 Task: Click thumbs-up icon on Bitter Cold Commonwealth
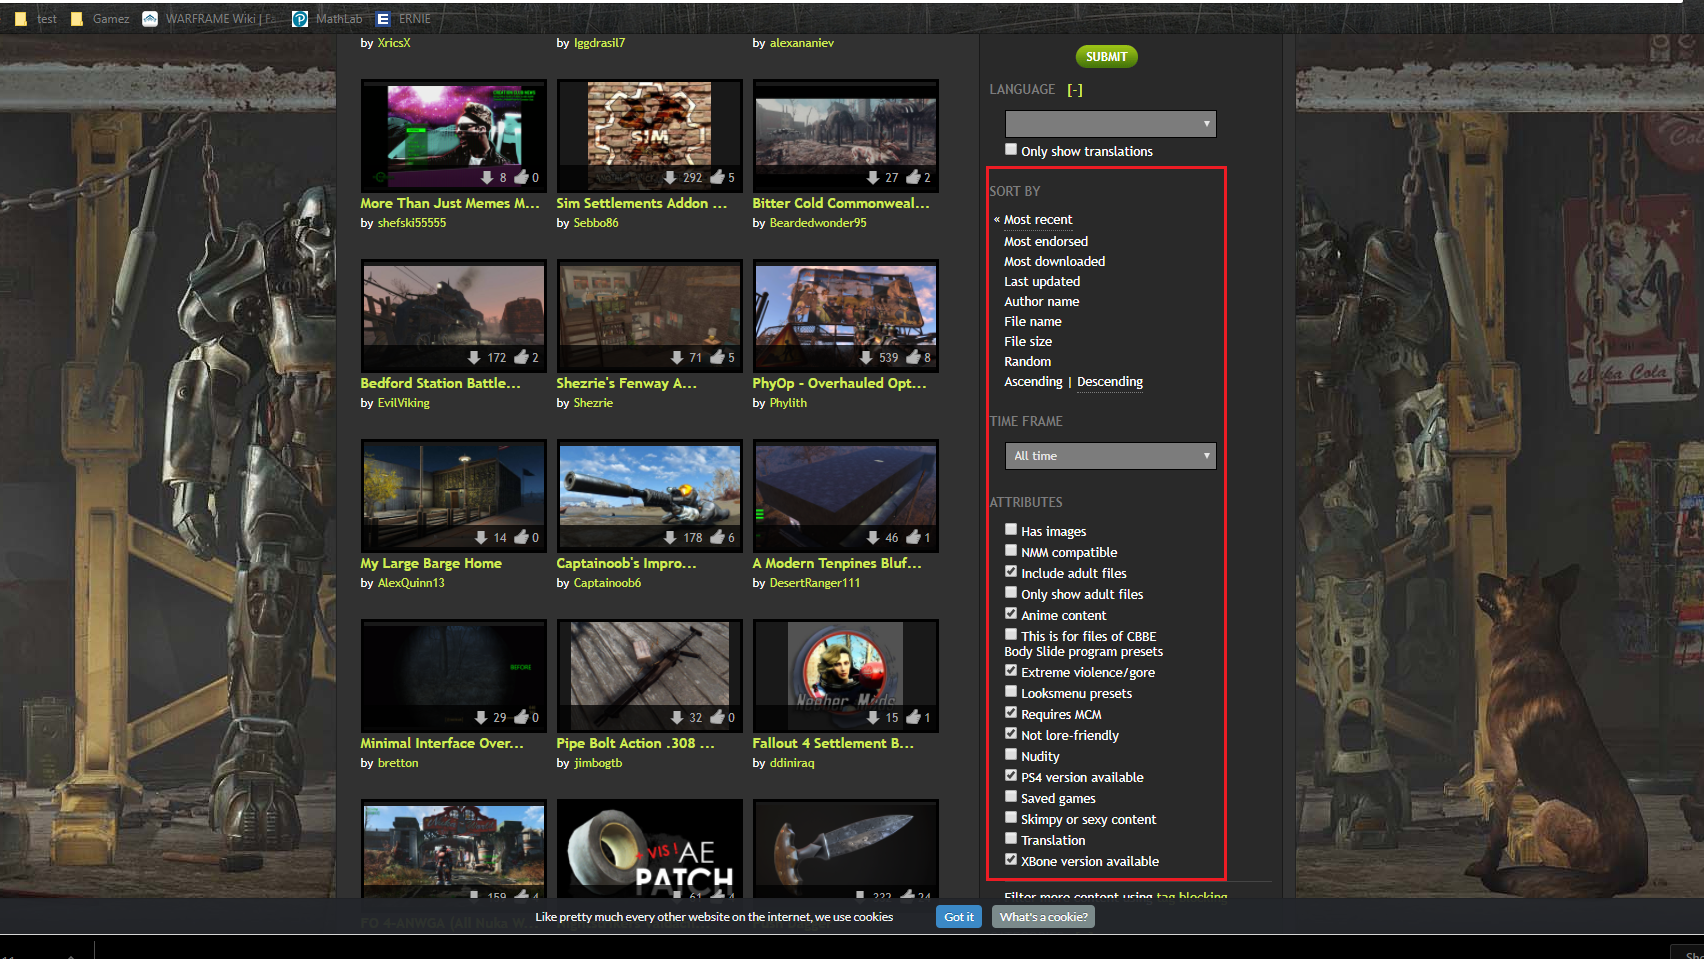913,177
